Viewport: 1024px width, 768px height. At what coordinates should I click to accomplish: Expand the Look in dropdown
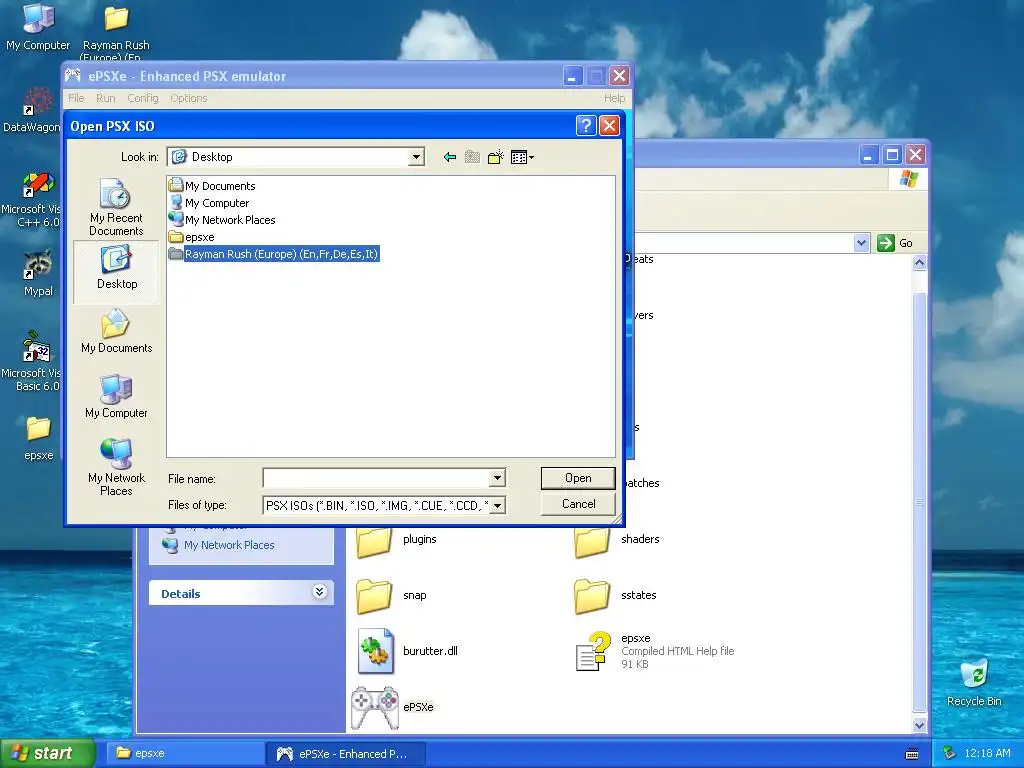pyautogui.click(x=415, y=157)
